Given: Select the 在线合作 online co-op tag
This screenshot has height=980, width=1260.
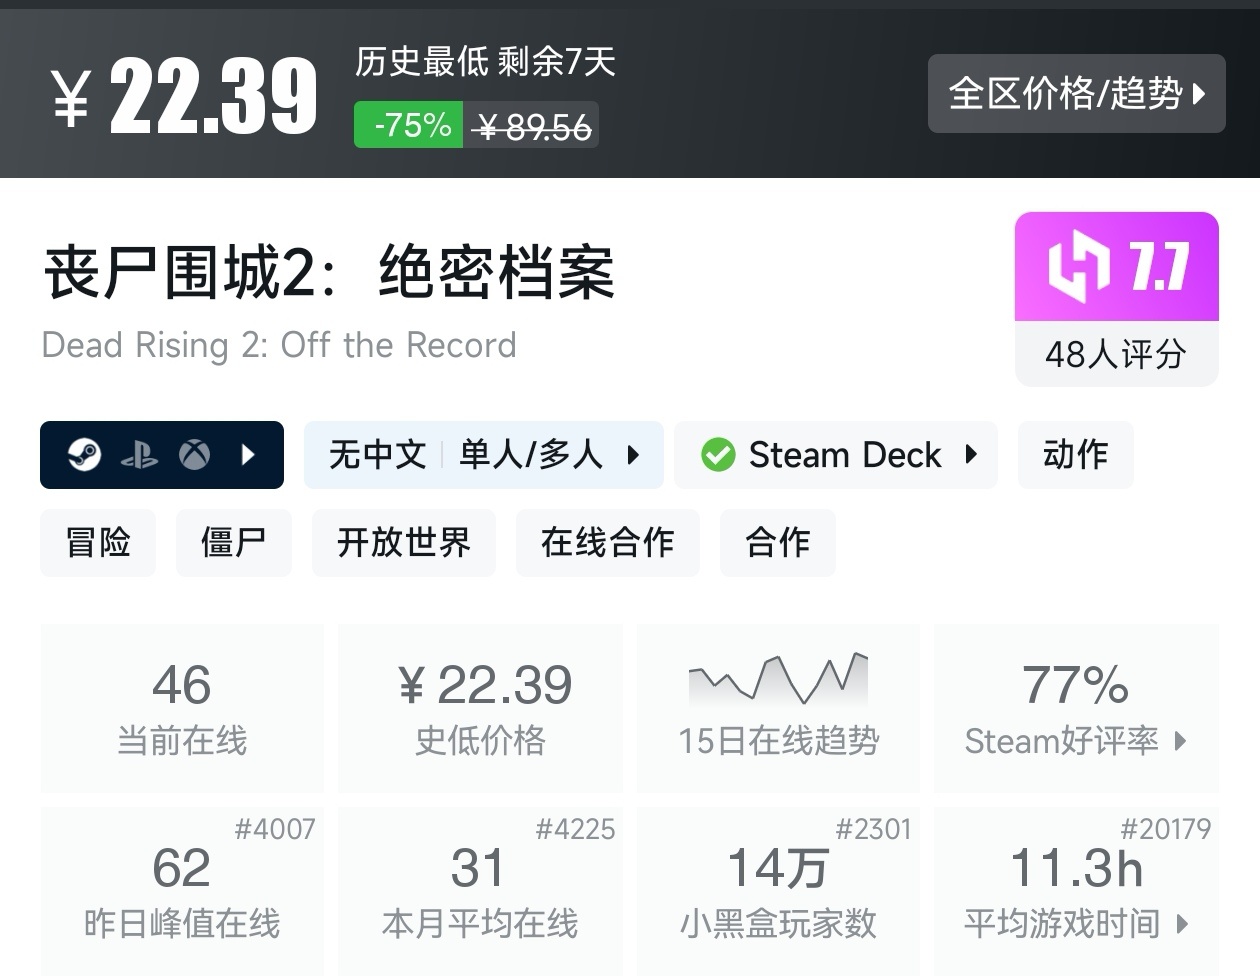Looking at the screenshot, I should pos(607,543).
